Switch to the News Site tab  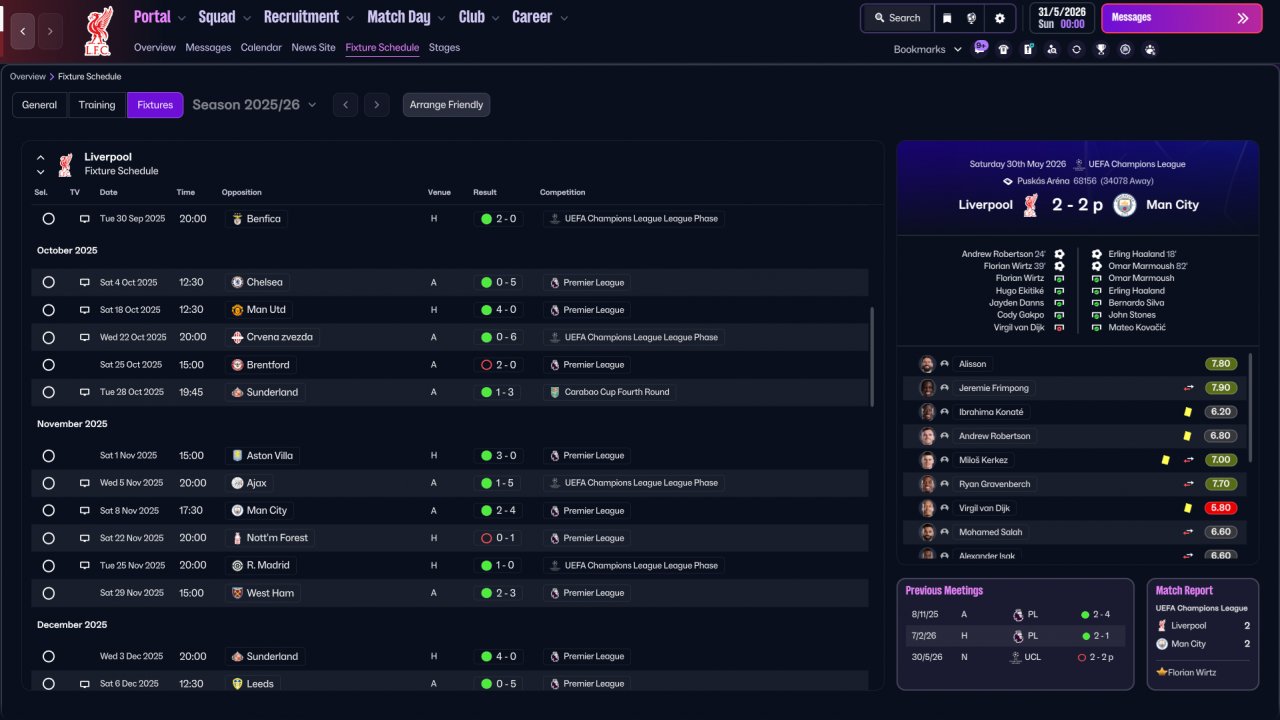(x=313, y=48)
